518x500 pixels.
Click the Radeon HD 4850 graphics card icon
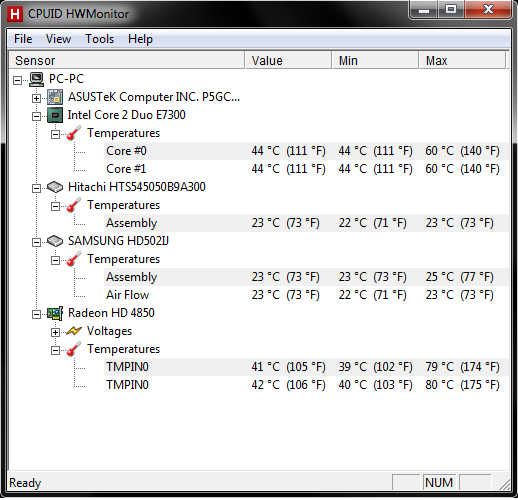tap(55, 313)
